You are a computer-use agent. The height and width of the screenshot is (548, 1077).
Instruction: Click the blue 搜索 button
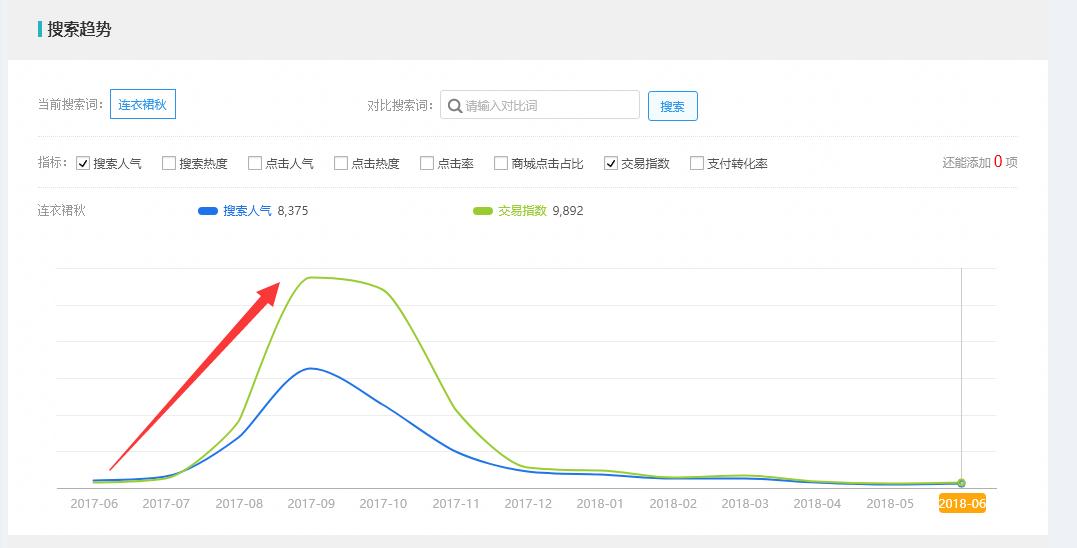(x=672, y=106)
